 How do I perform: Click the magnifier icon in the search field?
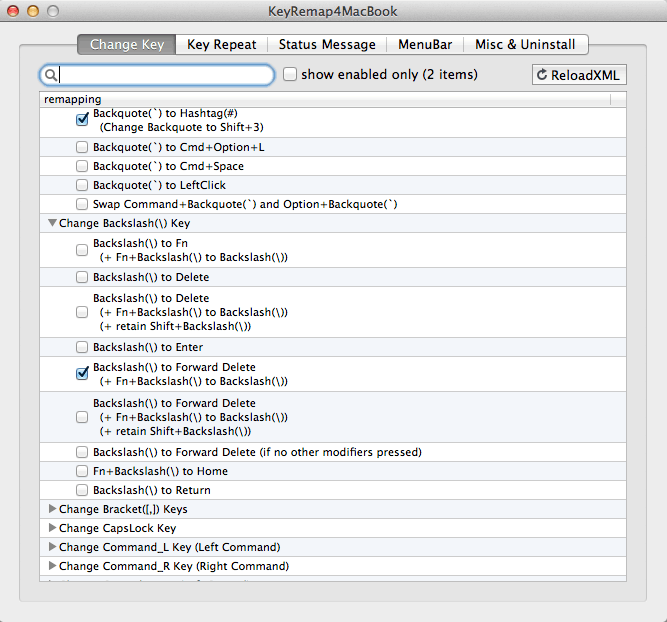click(x=51, y=75)
